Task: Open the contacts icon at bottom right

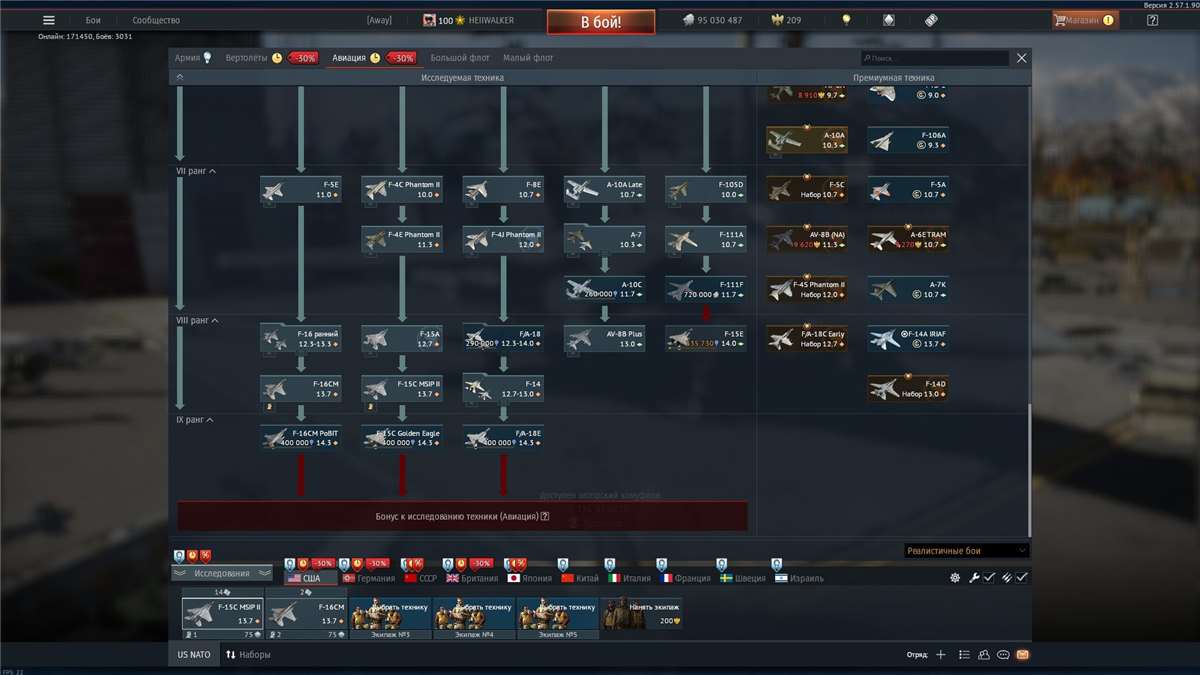Action: coord(984,655)
